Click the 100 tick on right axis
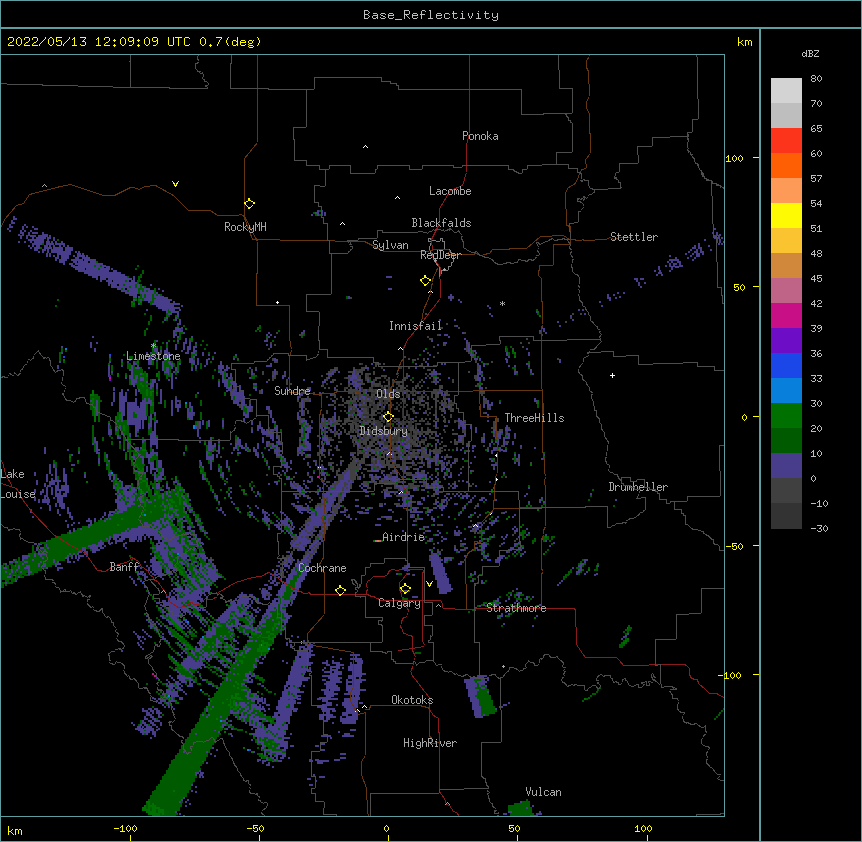862x842 pixels. coord(734,158)
